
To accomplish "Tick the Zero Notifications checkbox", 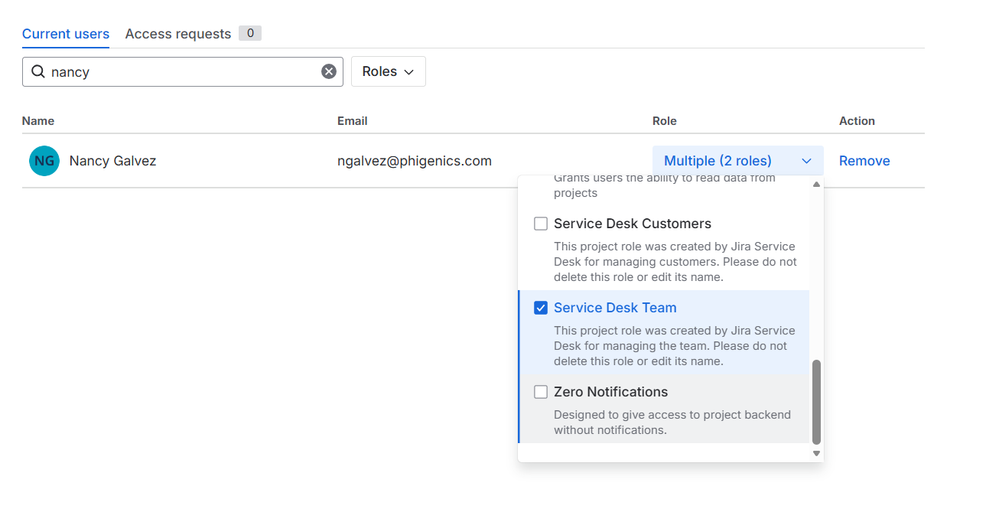I will tap(540, 392).
